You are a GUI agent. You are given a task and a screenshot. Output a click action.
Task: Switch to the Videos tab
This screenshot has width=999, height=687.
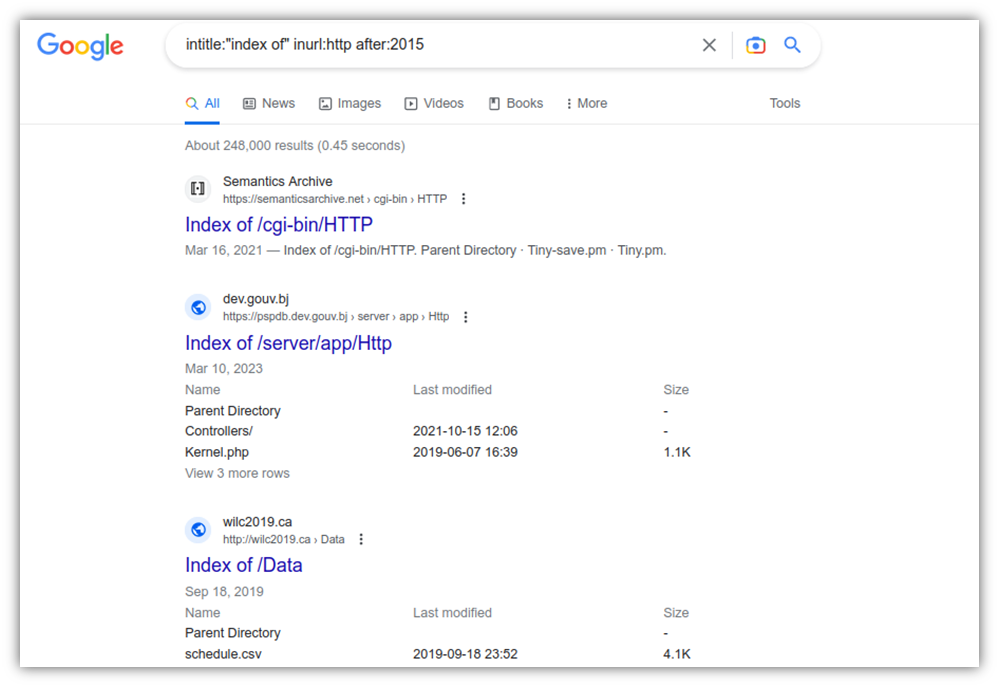434,103
